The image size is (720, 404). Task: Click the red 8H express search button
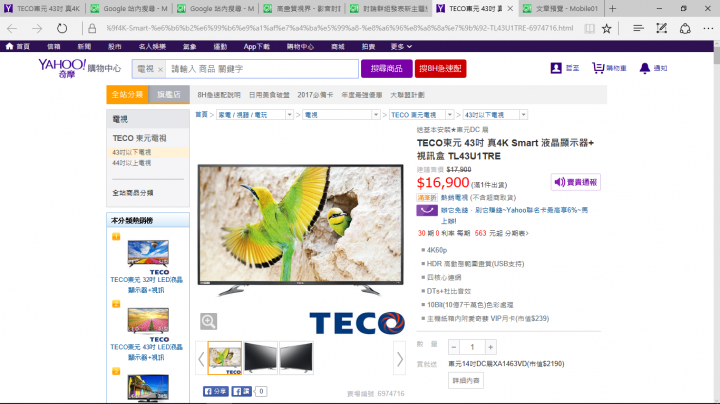pos(440,68)
